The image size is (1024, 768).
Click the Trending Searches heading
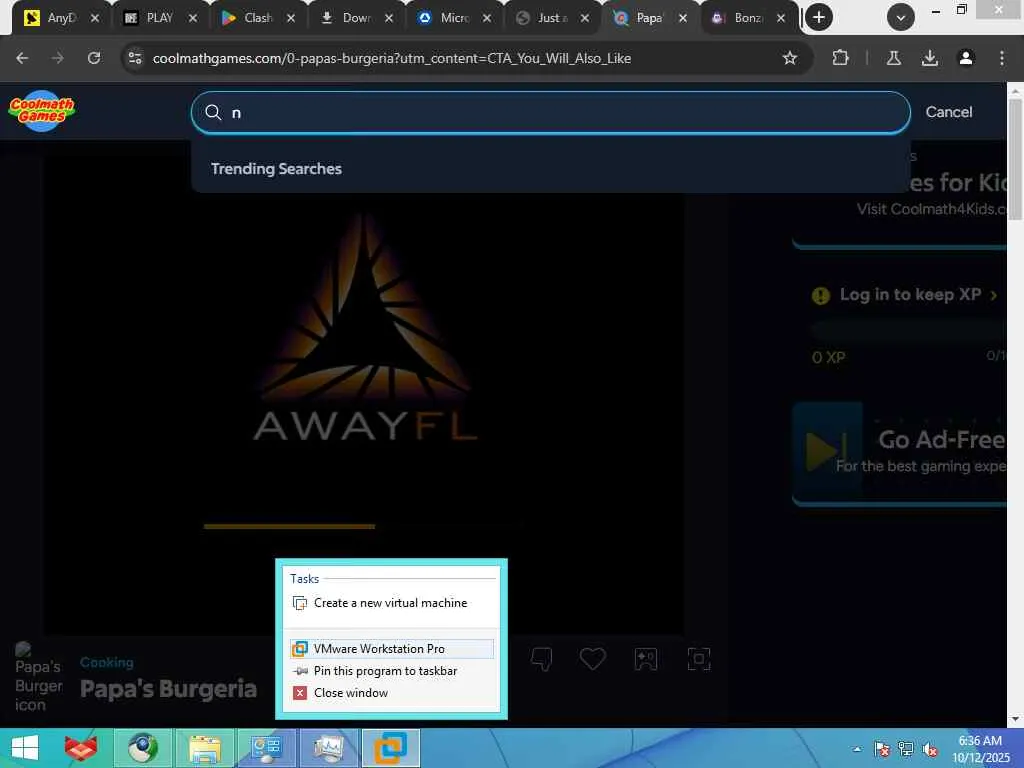coord(276,168)
